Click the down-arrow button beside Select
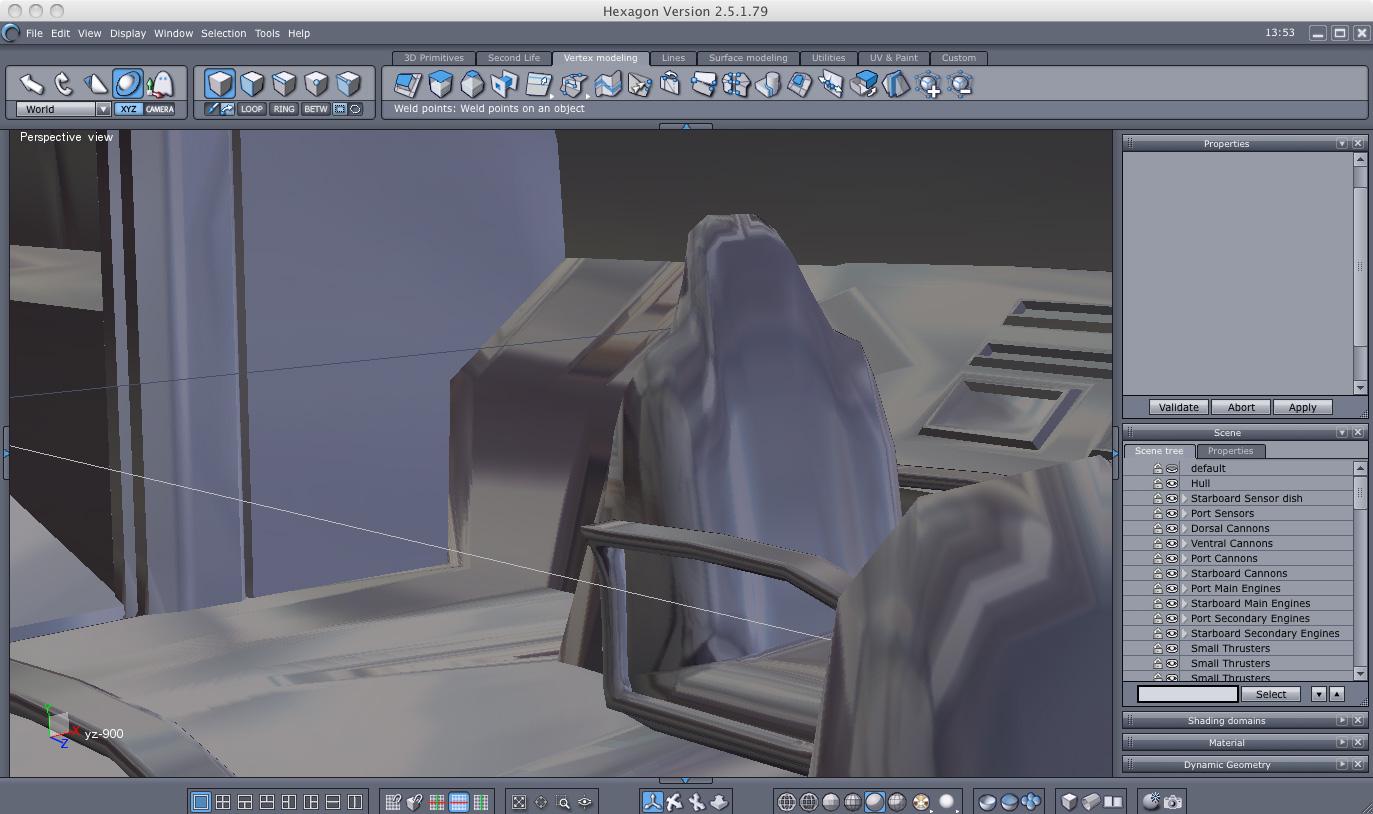 pyautogui.click(x=1318, y=694)
